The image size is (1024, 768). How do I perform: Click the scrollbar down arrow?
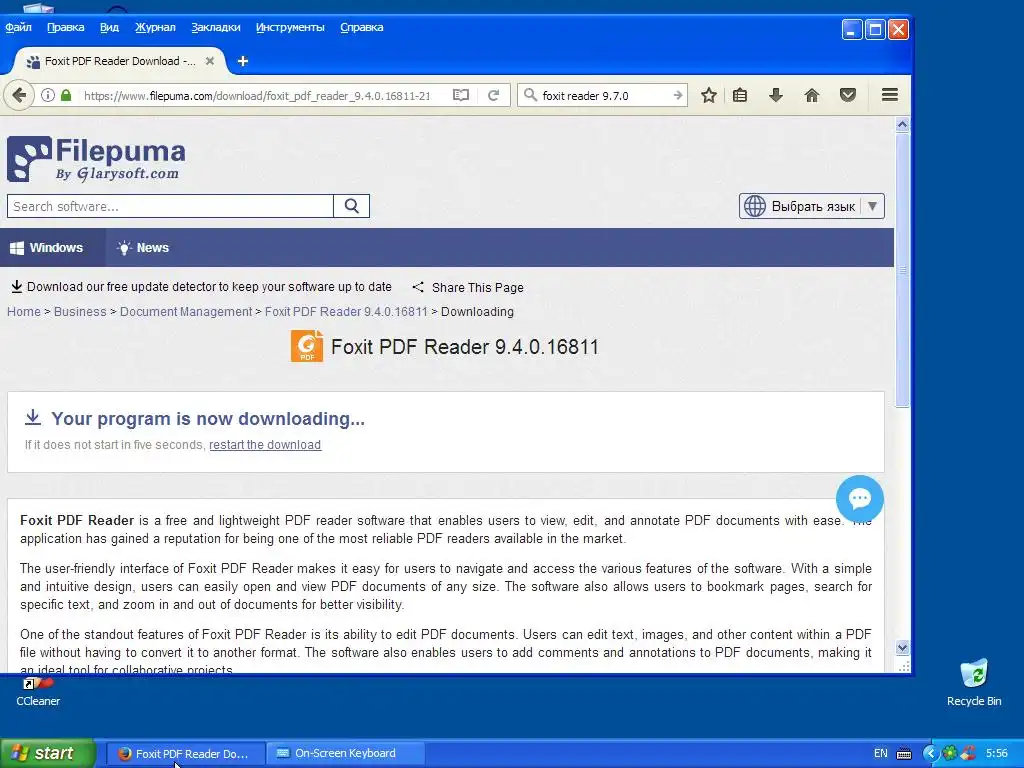(x=902, y=648)
